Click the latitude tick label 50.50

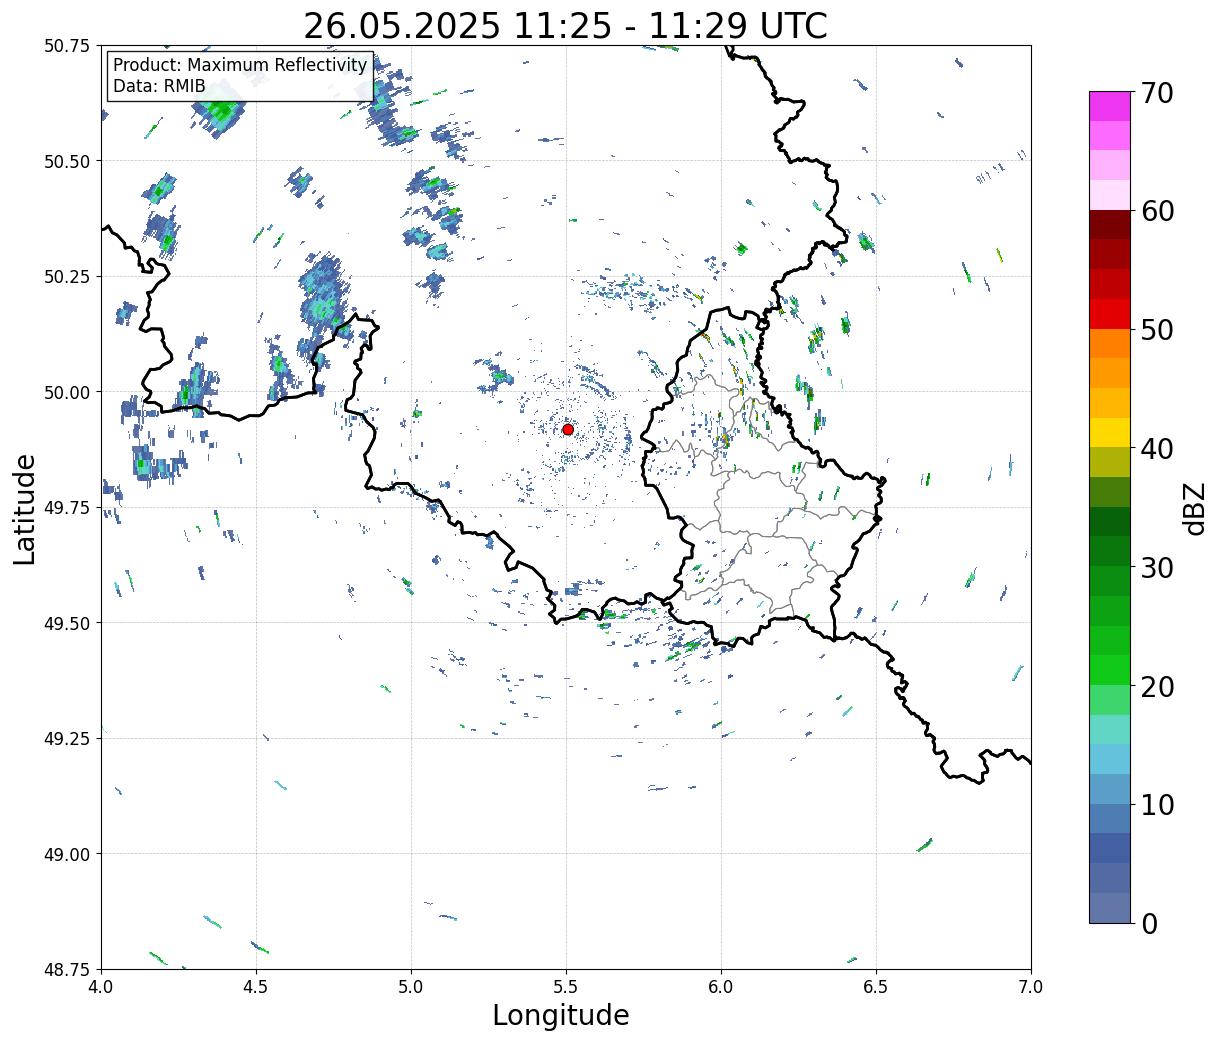[x=67, y=161]
